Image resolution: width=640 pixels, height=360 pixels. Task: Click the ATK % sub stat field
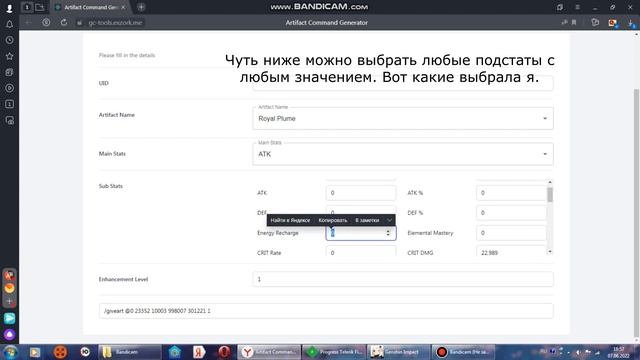[511, 193]
